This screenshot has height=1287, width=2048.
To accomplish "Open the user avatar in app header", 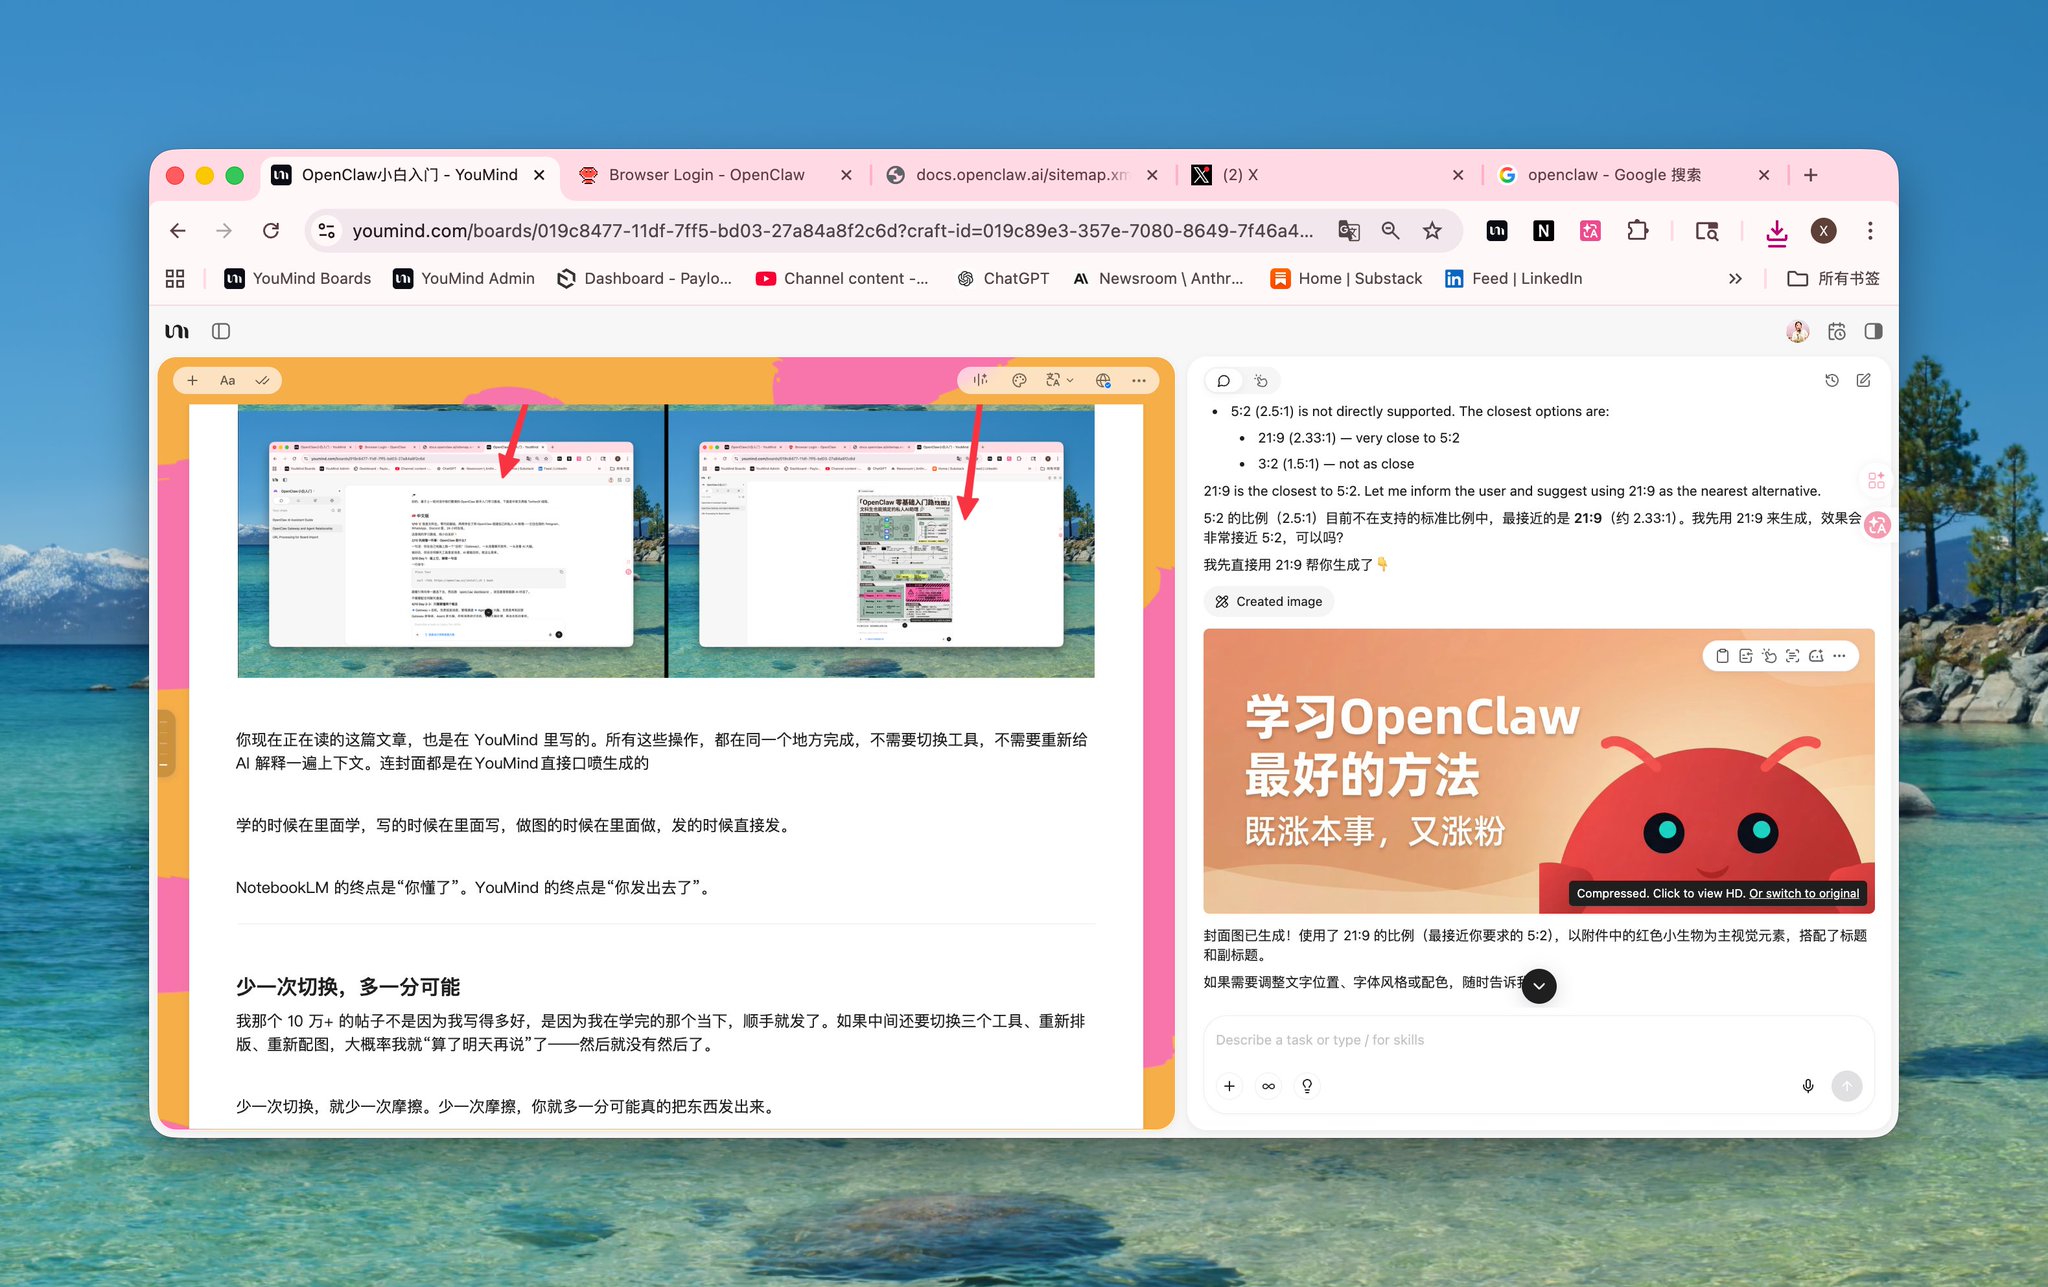I will point(1797,331).
